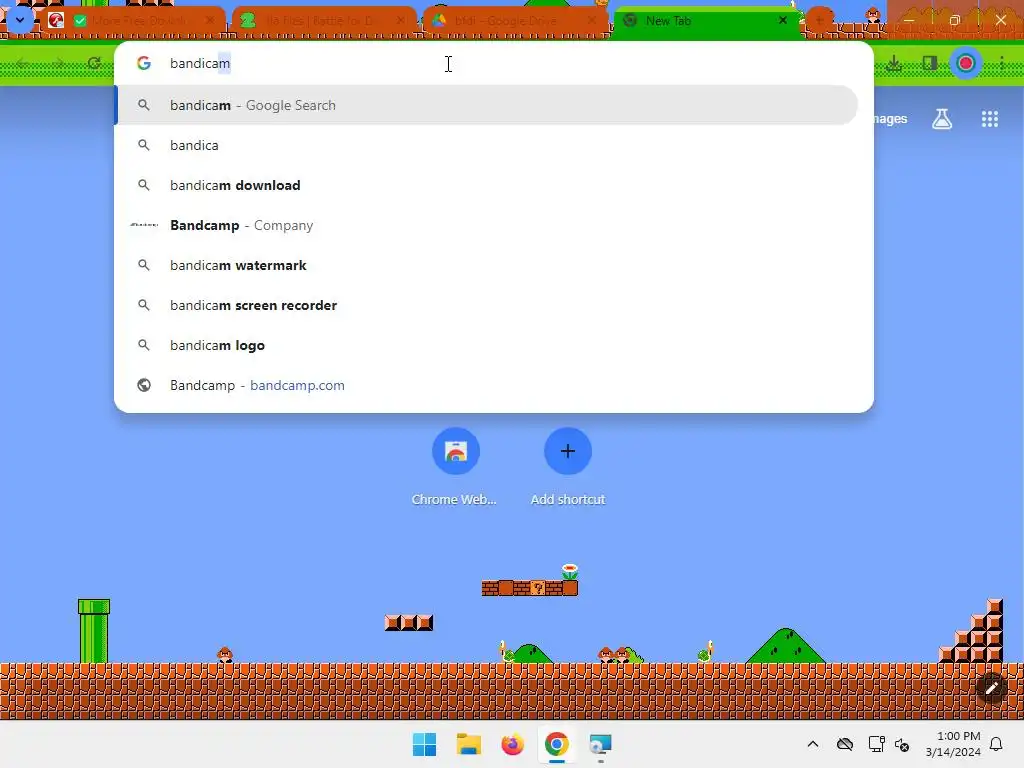Click the Bandcamp company logo icon

144,225
